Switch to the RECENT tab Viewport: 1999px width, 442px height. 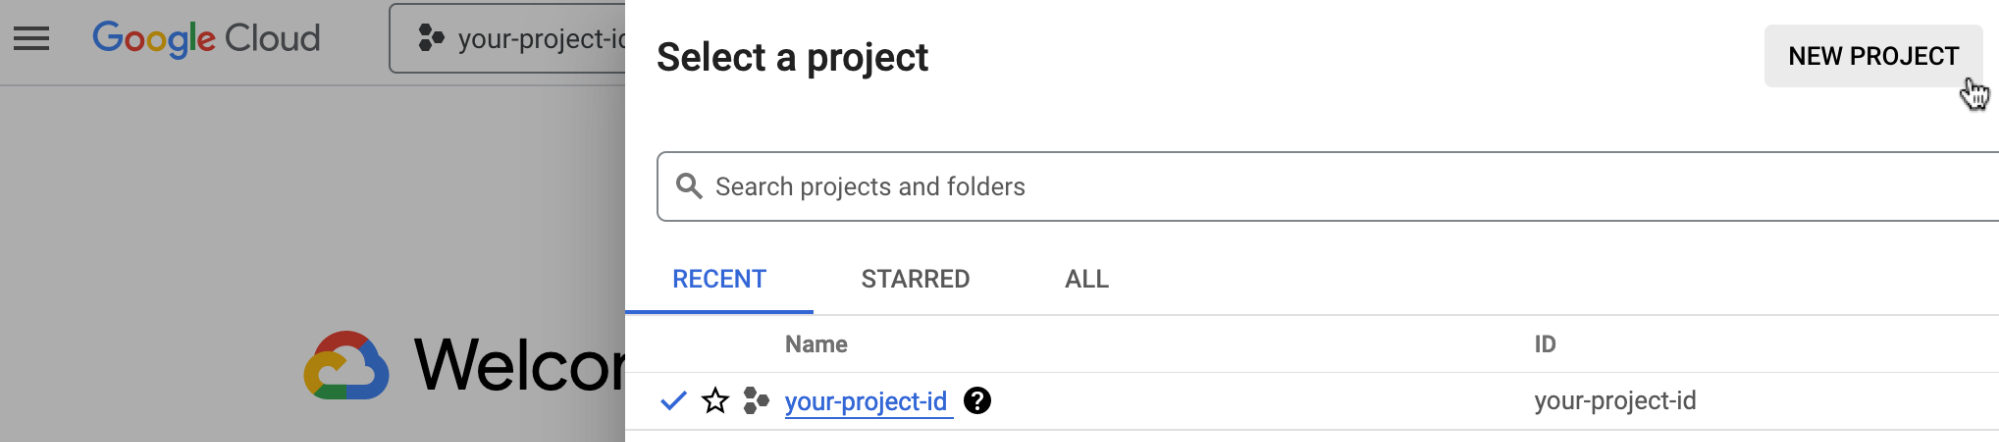[719, 279]
